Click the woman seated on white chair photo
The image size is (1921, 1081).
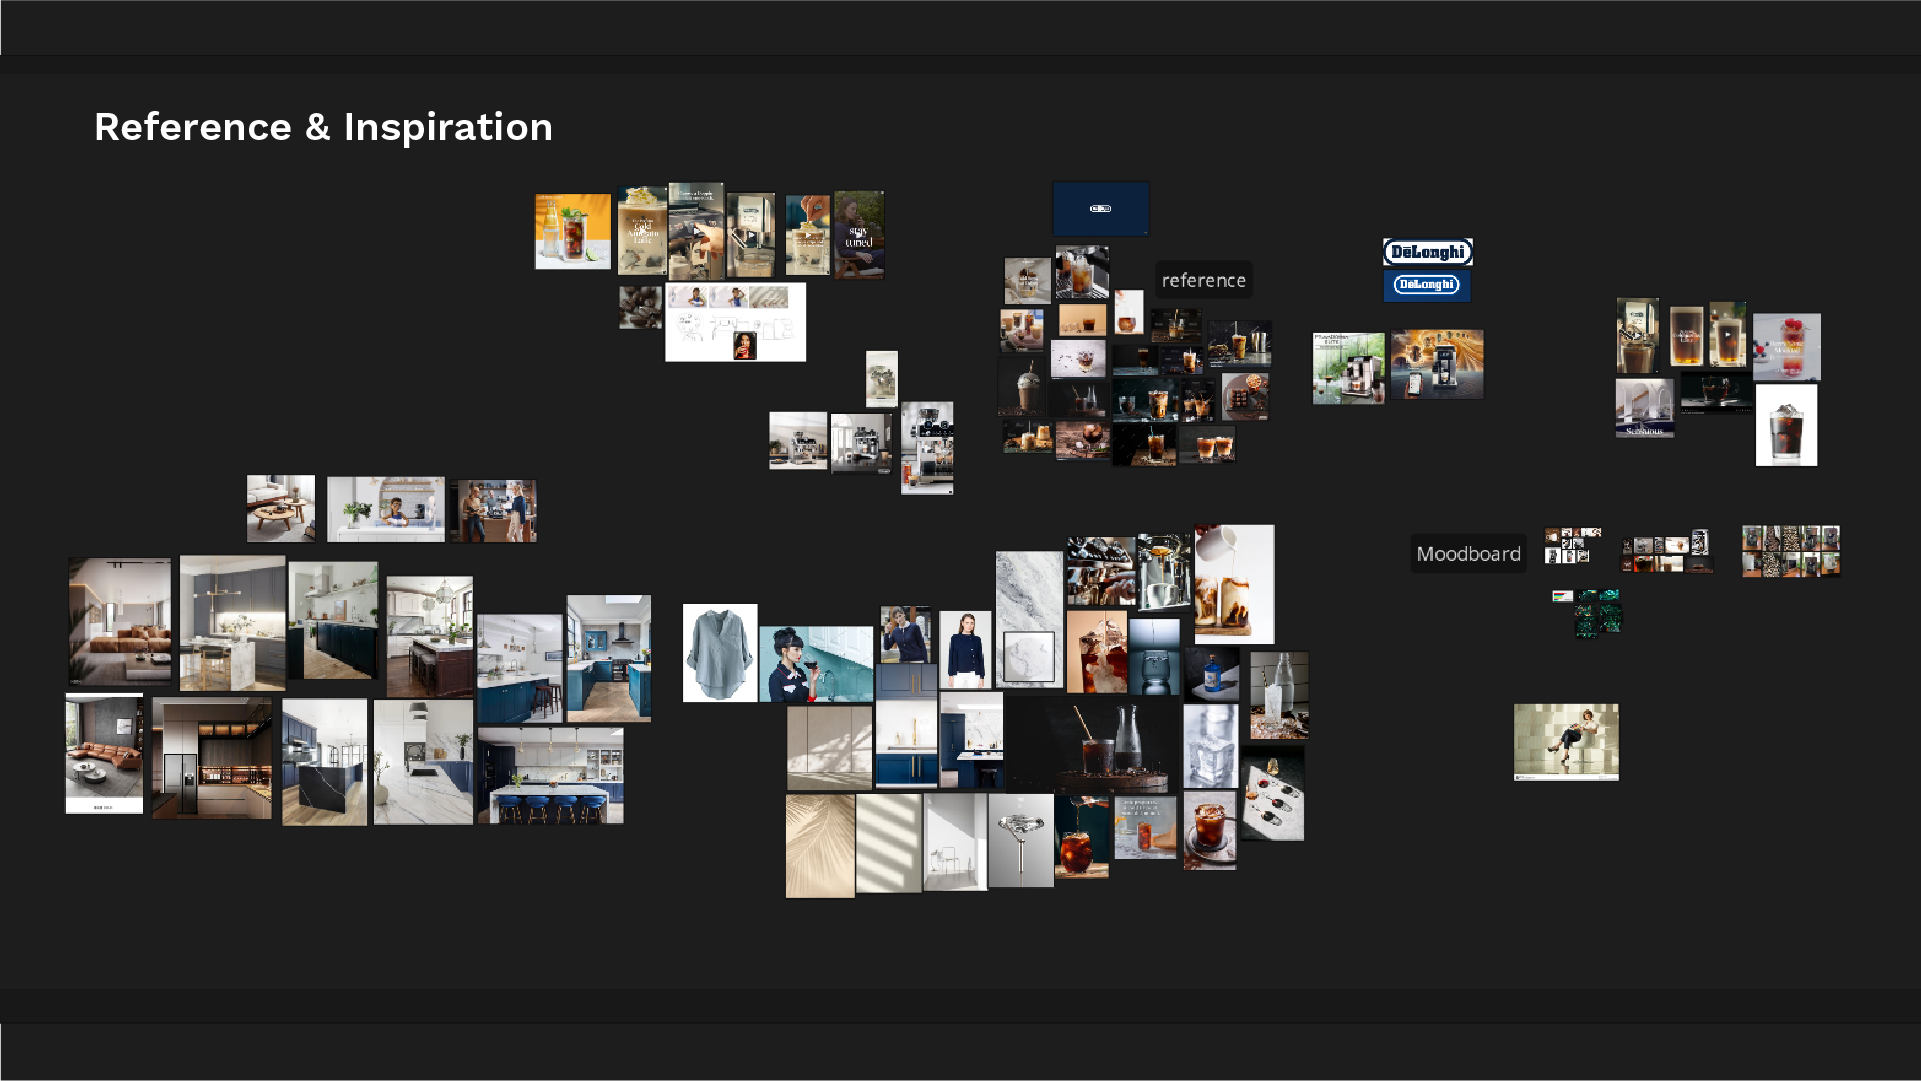(x=1566, y=742)
